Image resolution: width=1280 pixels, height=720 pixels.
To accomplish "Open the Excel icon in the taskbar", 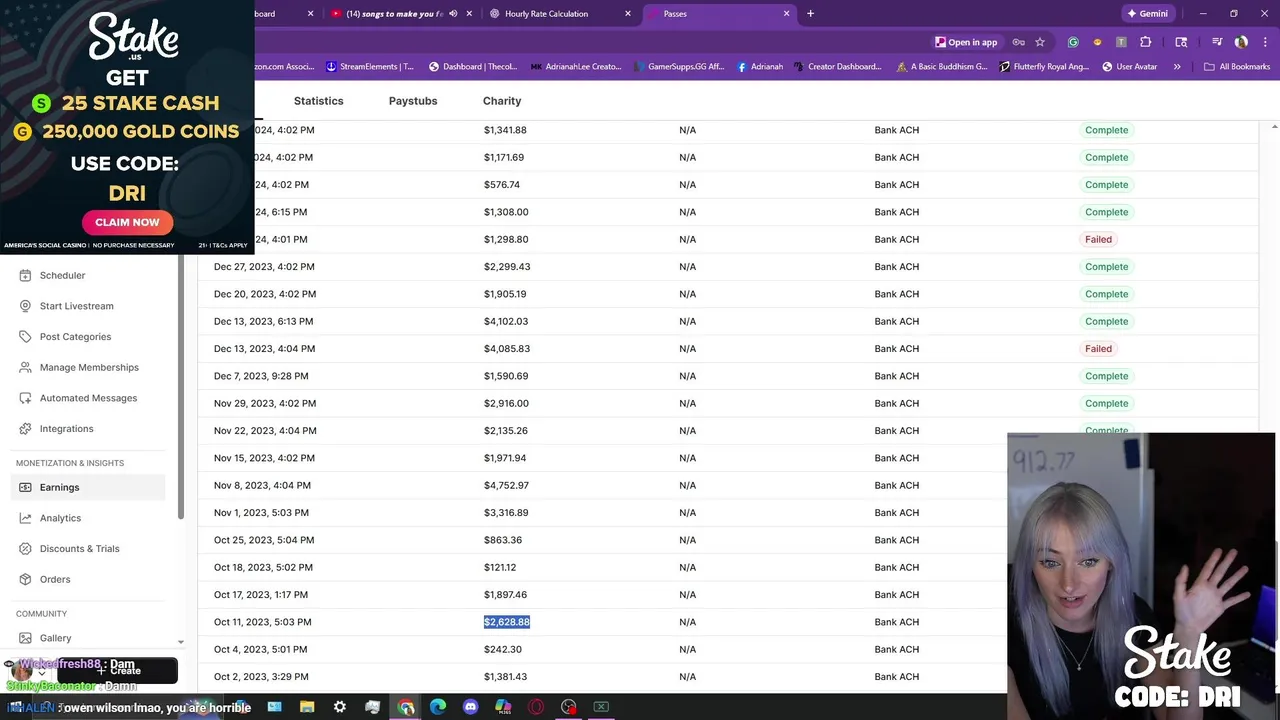I will (x=601, y=707).
